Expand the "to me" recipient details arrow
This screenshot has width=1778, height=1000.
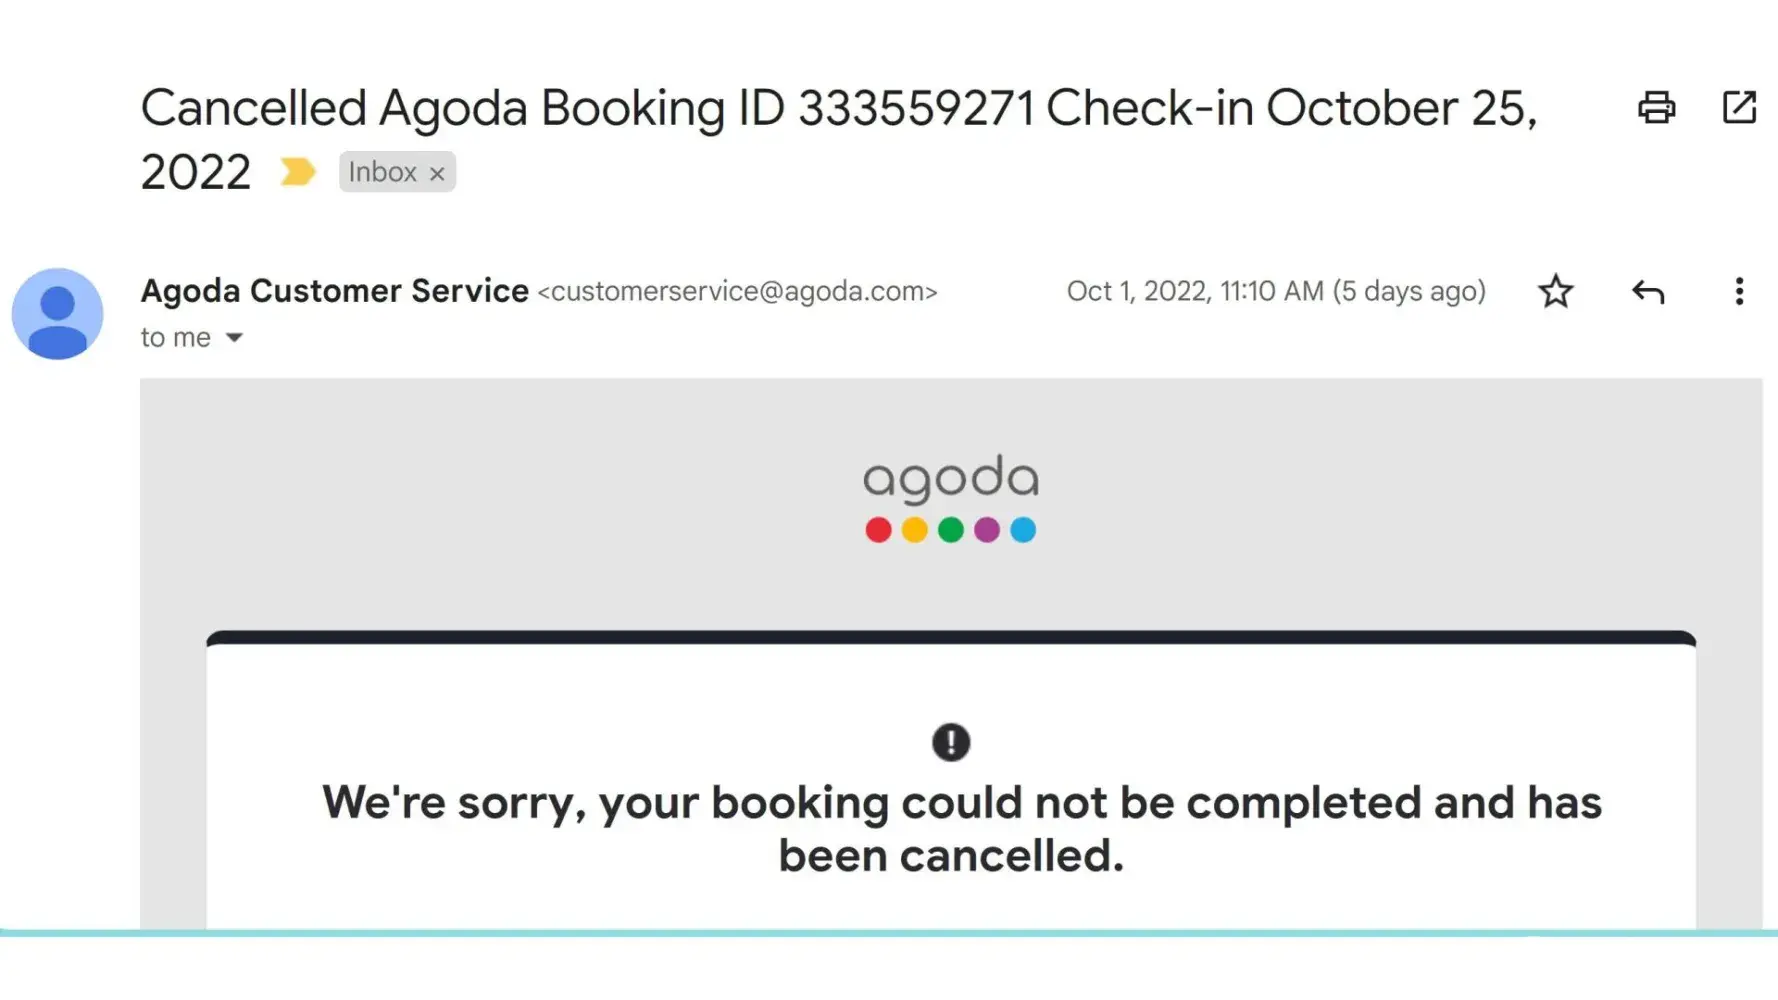[234, 338]
